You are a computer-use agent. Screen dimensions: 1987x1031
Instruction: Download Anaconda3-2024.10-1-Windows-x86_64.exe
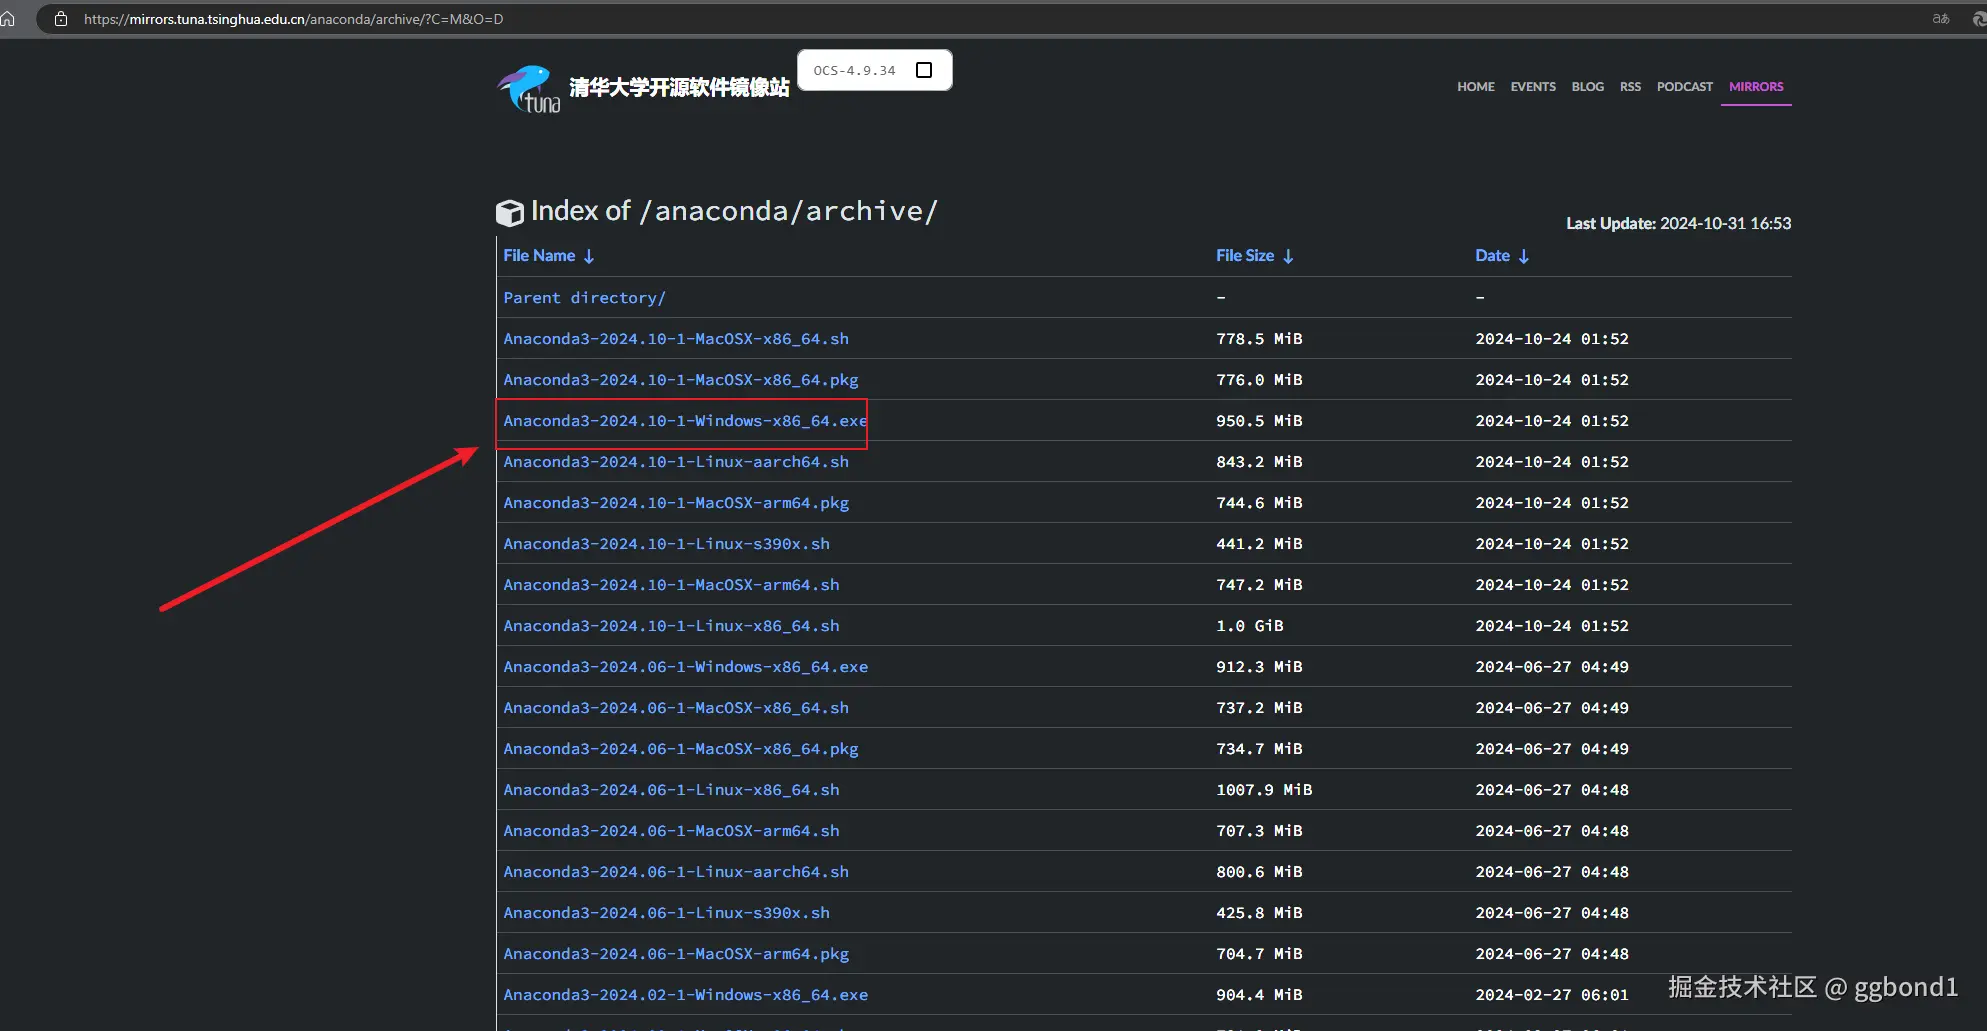(x=685, y=421)
